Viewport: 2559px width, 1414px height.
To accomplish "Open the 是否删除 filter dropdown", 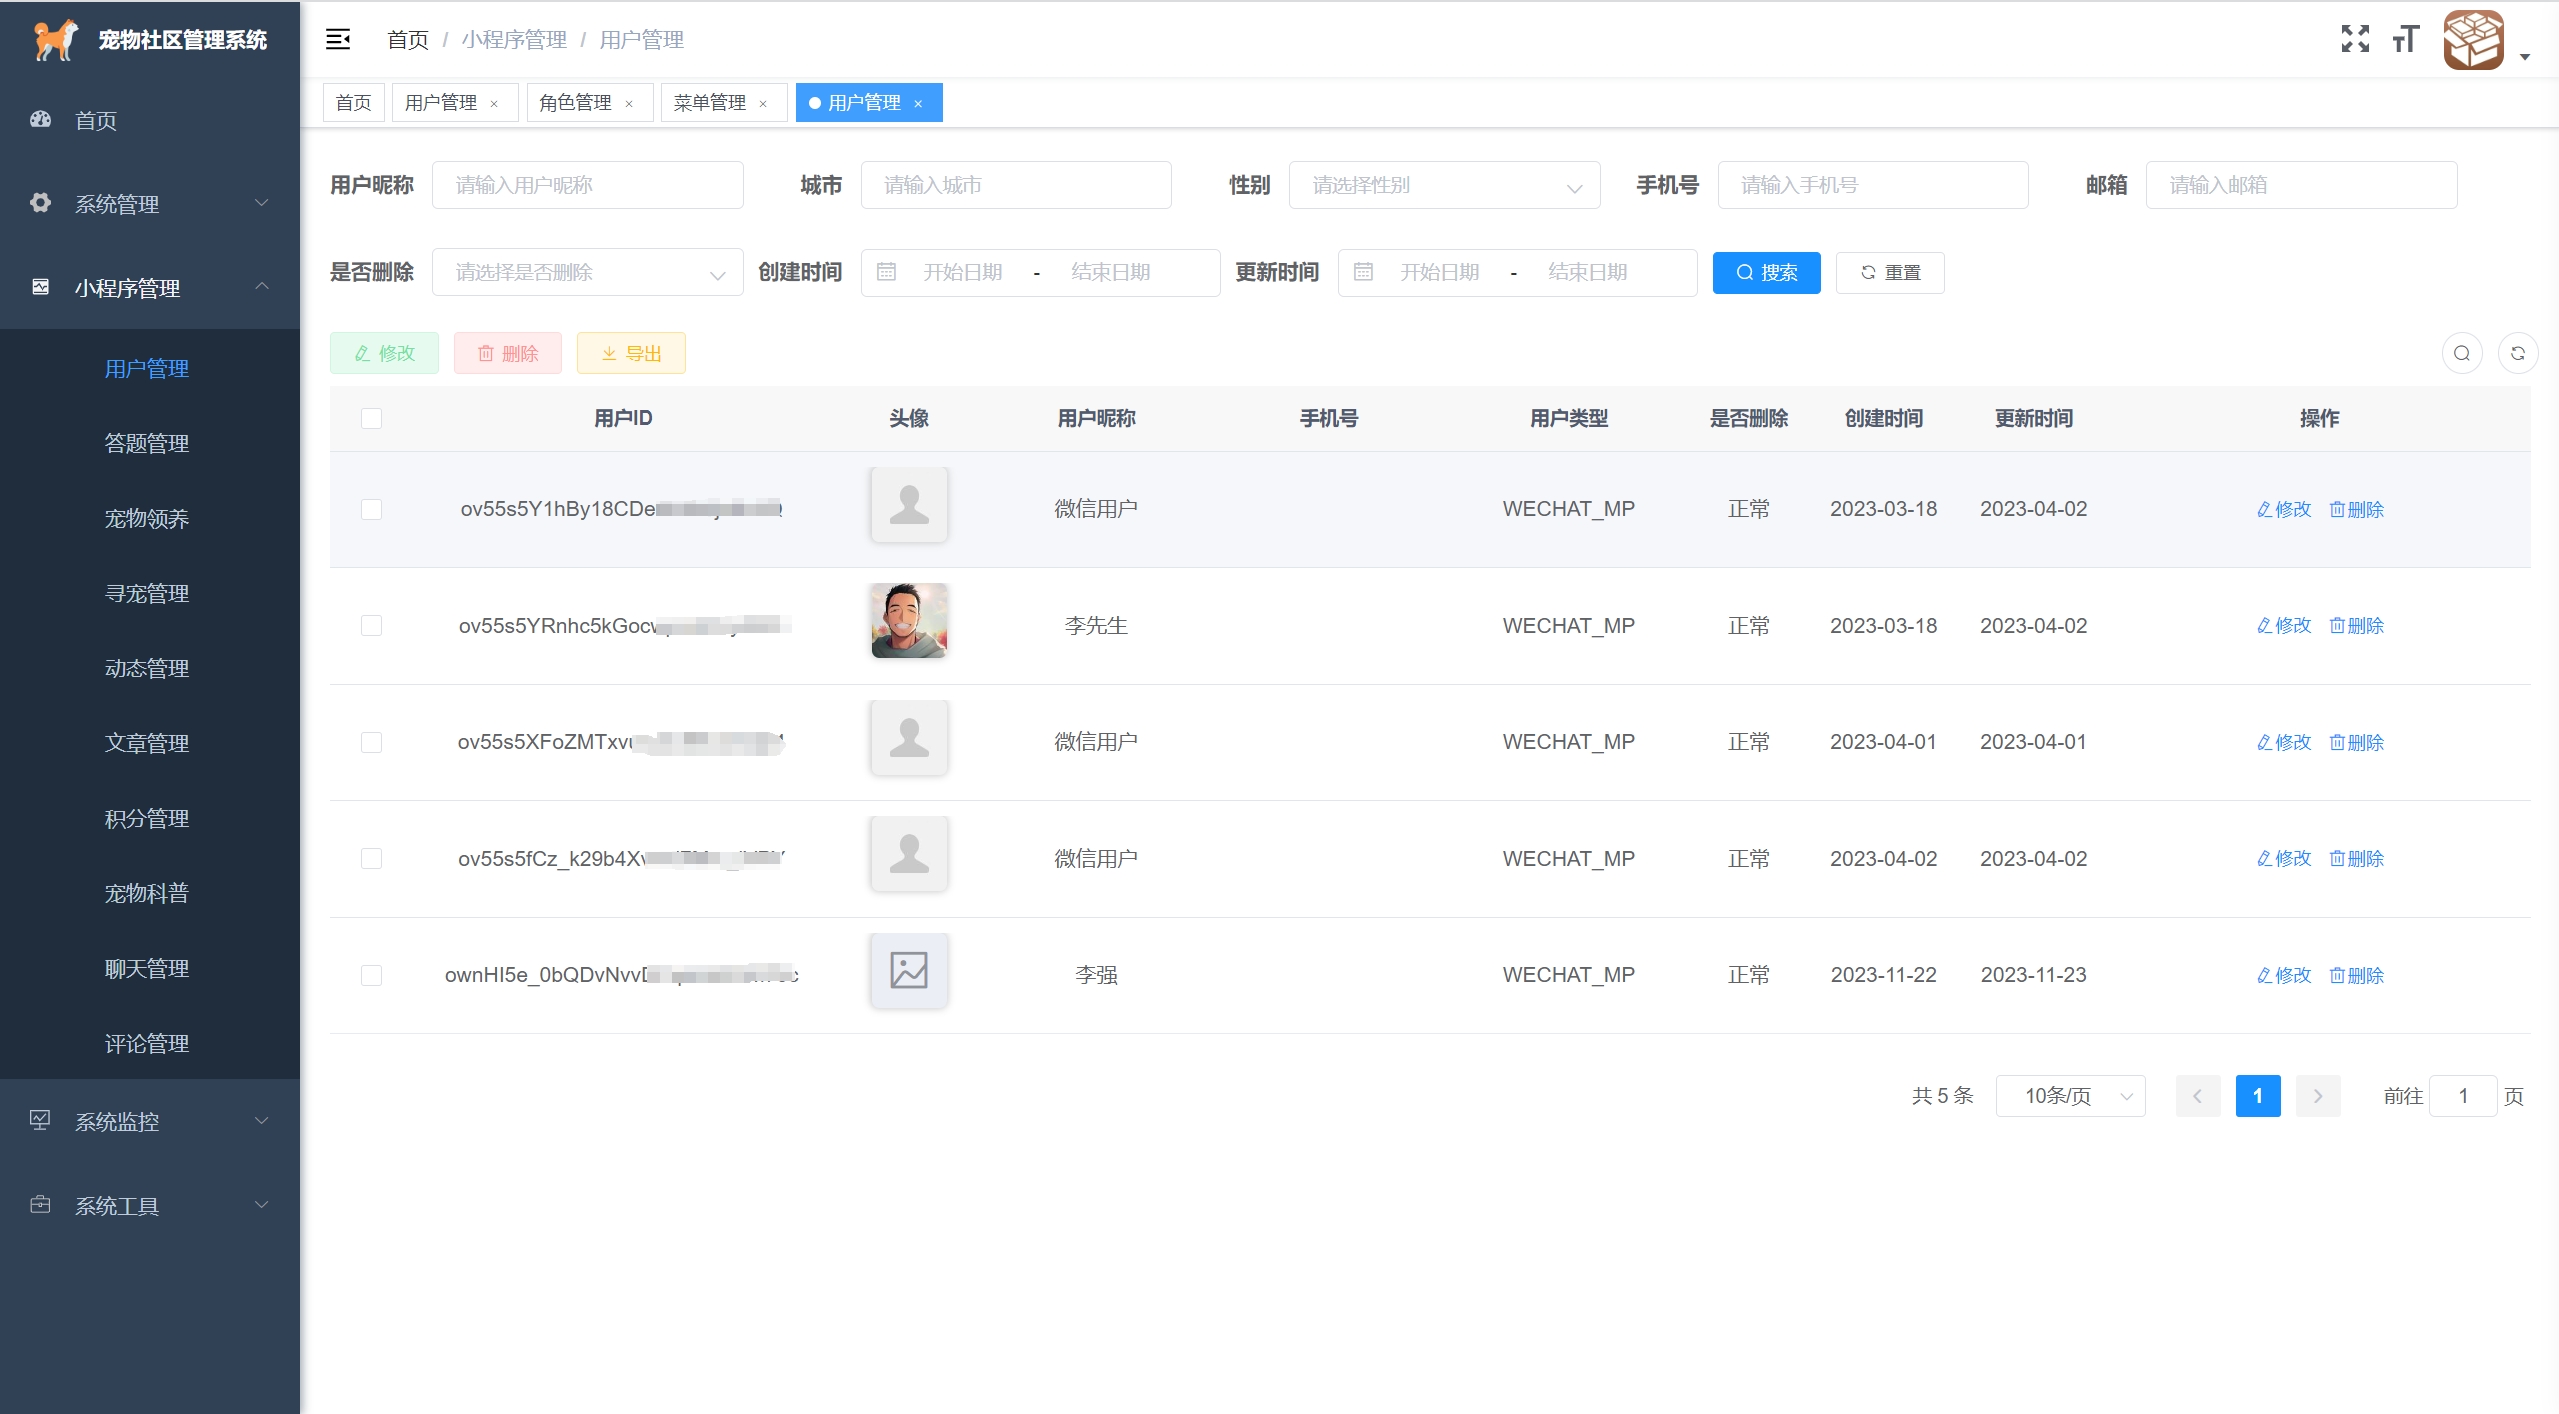I will (x=587, y=272).
